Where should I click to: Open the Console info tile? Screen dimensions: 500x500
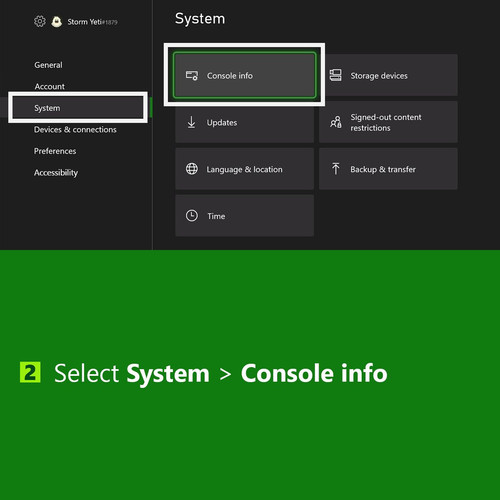point(244,75)
